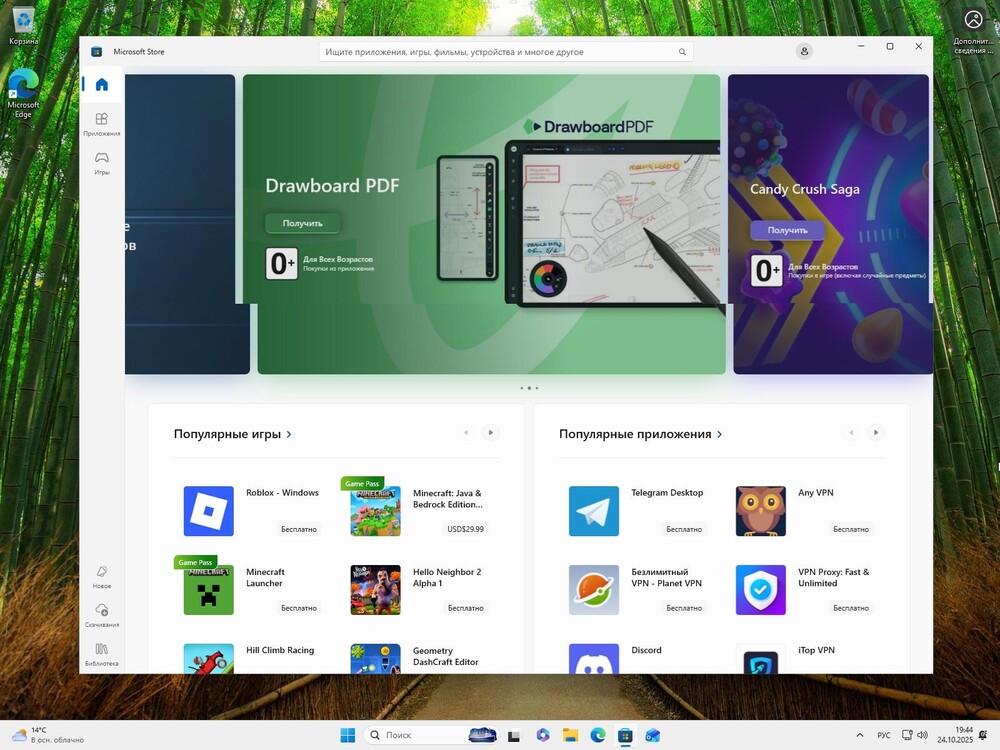Viewport: 1000px width, 750px height.
Task: Expand Популярные игры section via chevron
Action: [x=289, y=435]
